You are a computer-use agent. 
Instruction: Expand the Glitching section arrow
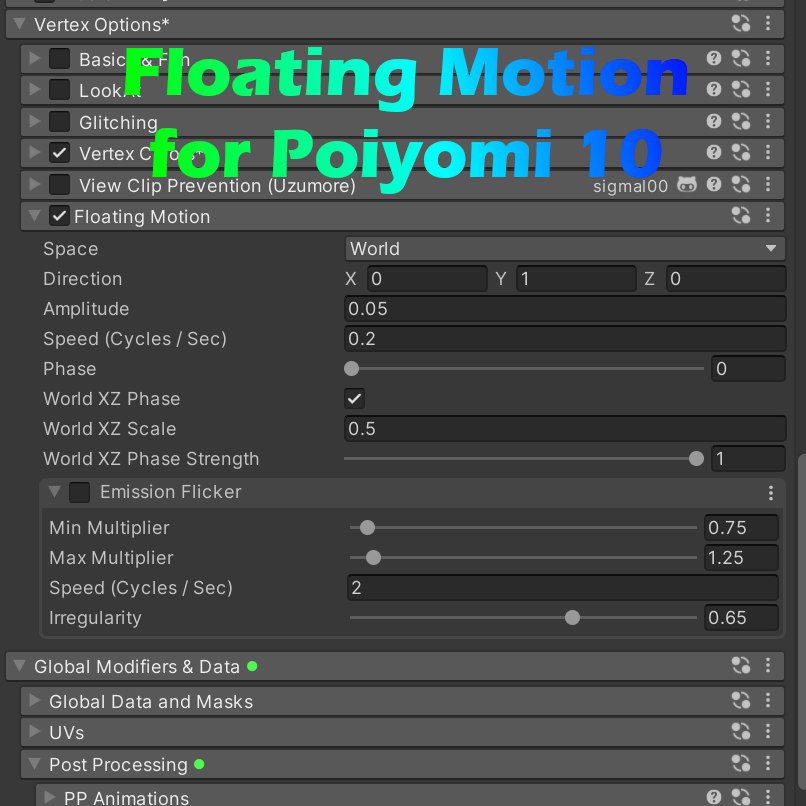click(34, 121)
